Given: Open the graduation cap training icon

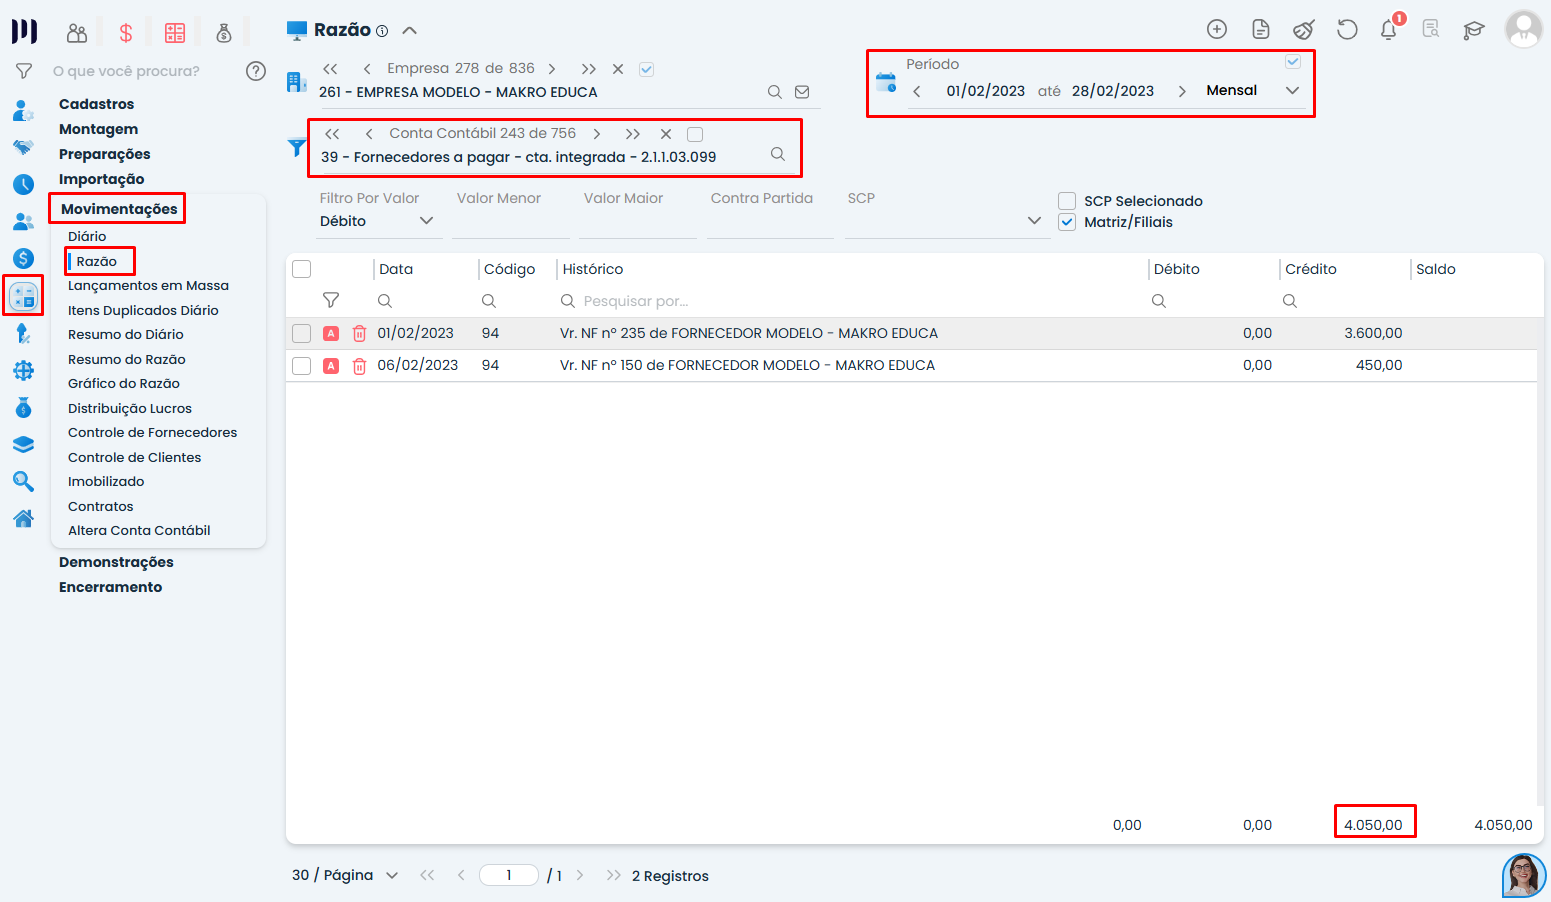Looking at the screenshot, I should 1474,29.
